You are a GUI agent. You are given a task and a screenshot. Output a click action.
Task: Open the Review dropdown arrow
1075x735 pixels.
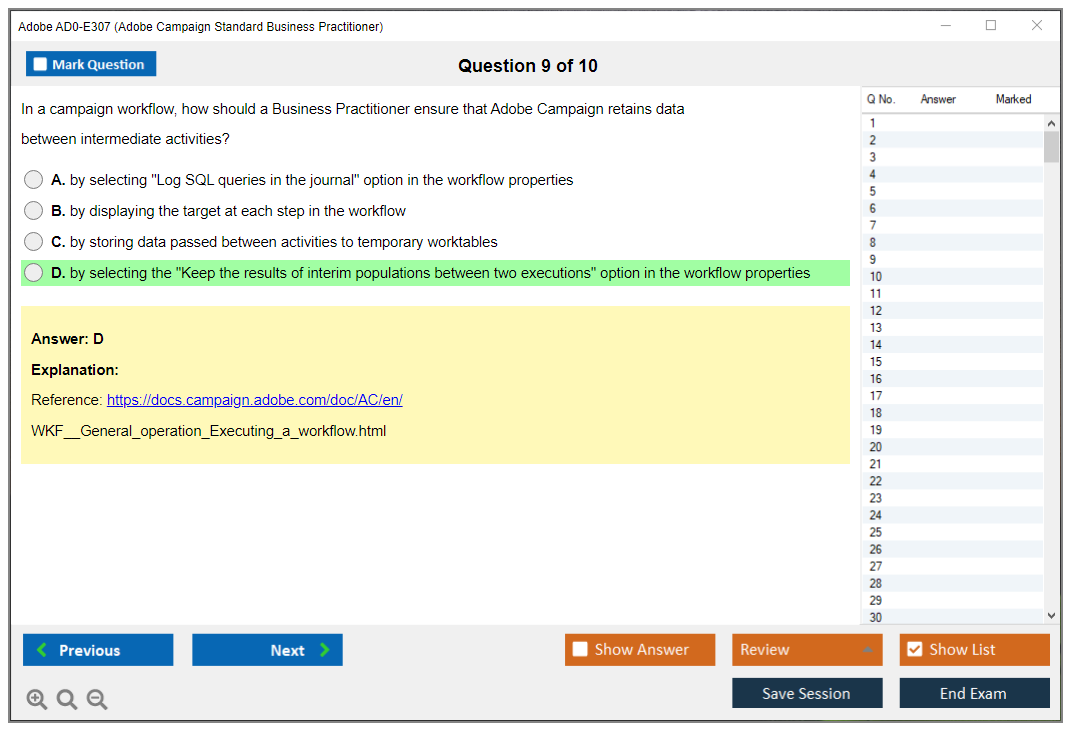(x=866, y=651)
